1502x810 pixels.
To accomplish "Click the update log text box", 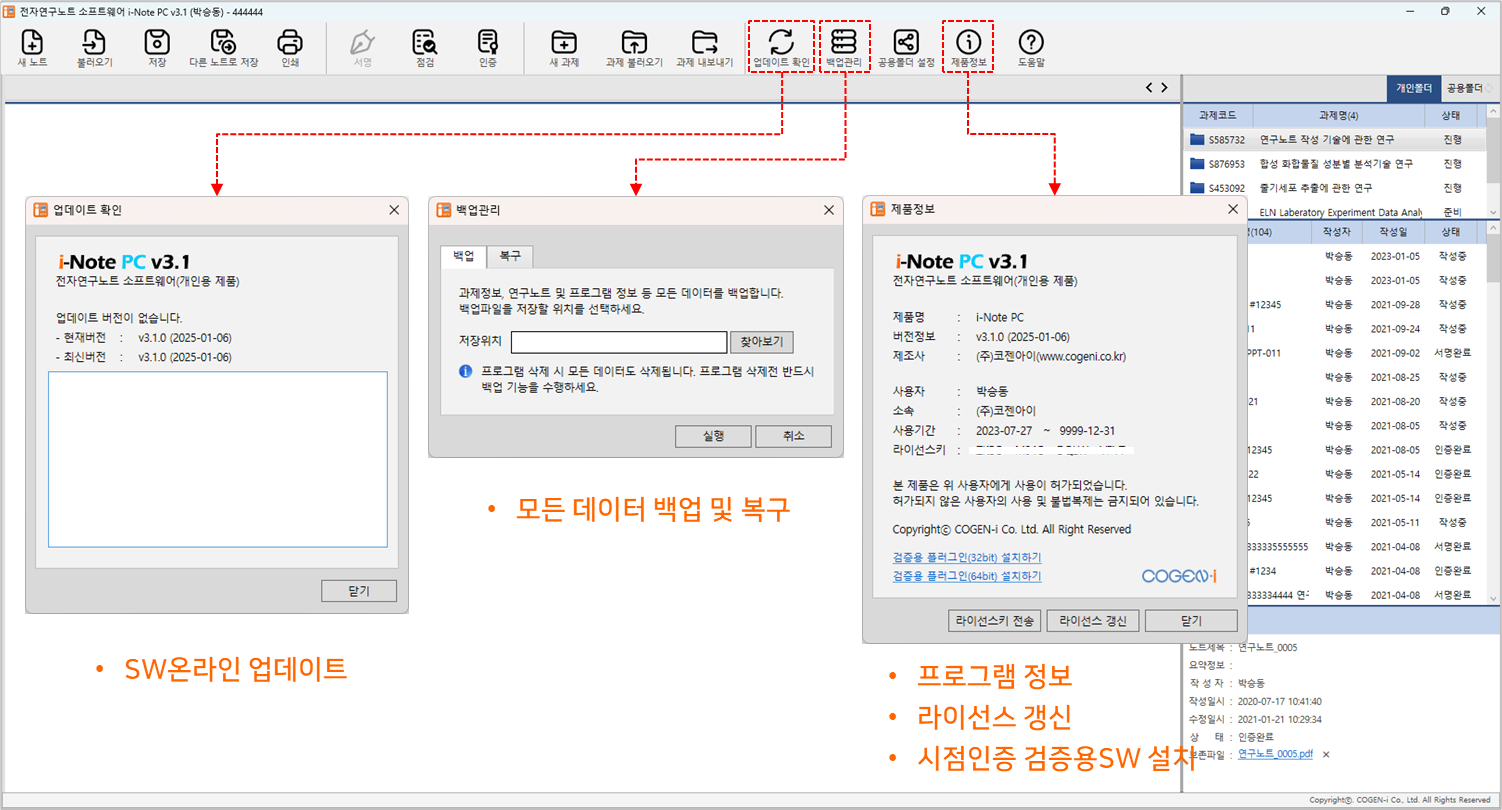I will (x=217, y=459).
